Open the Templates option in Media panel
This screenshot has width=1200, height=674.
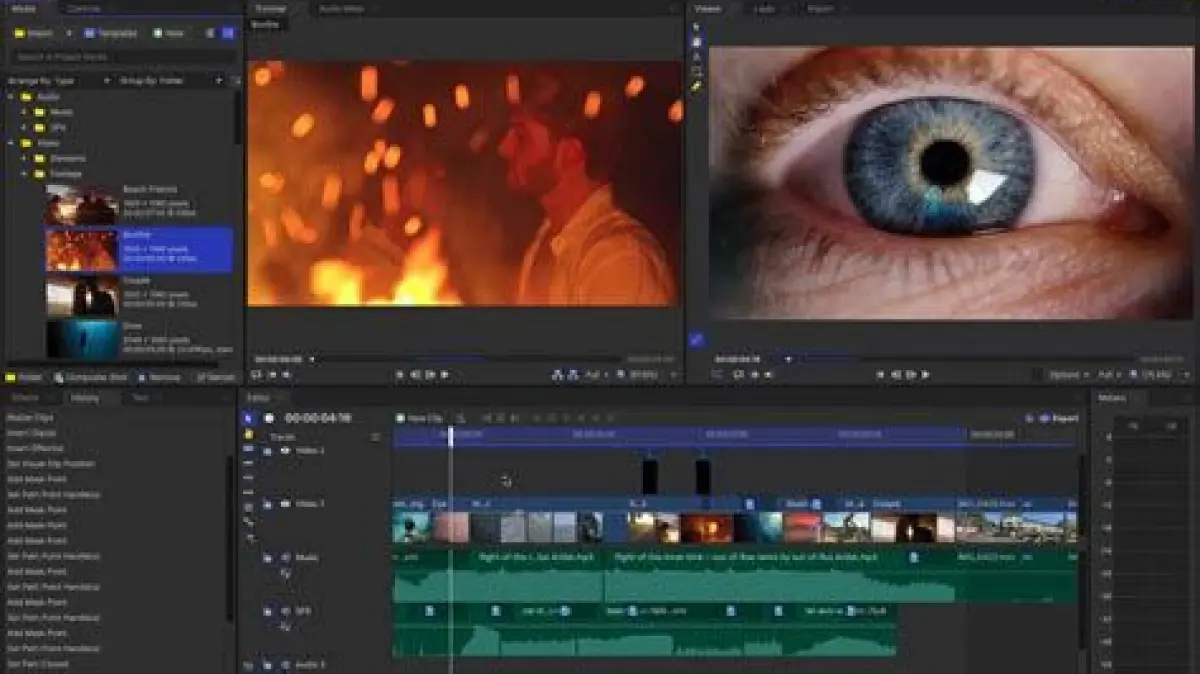pyautogui.click(x=110, y=33)
